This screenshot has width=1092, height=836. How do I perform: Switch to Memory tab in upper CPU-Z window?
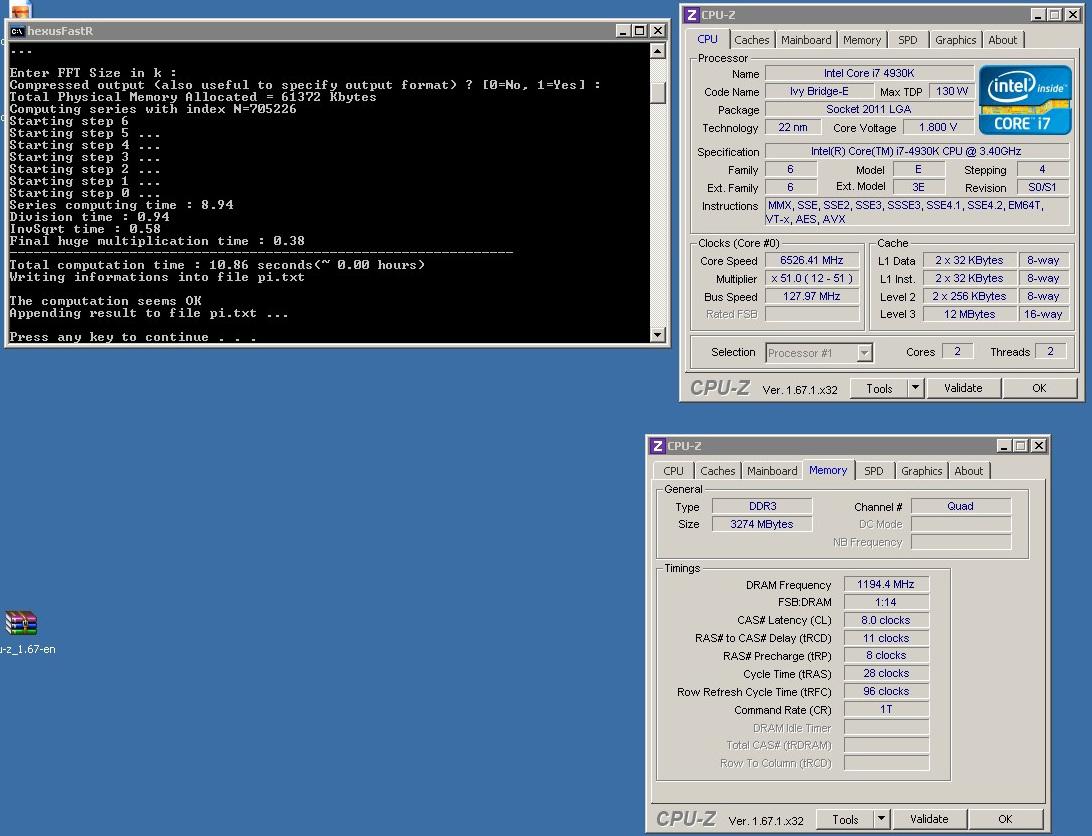pos(862,40)
